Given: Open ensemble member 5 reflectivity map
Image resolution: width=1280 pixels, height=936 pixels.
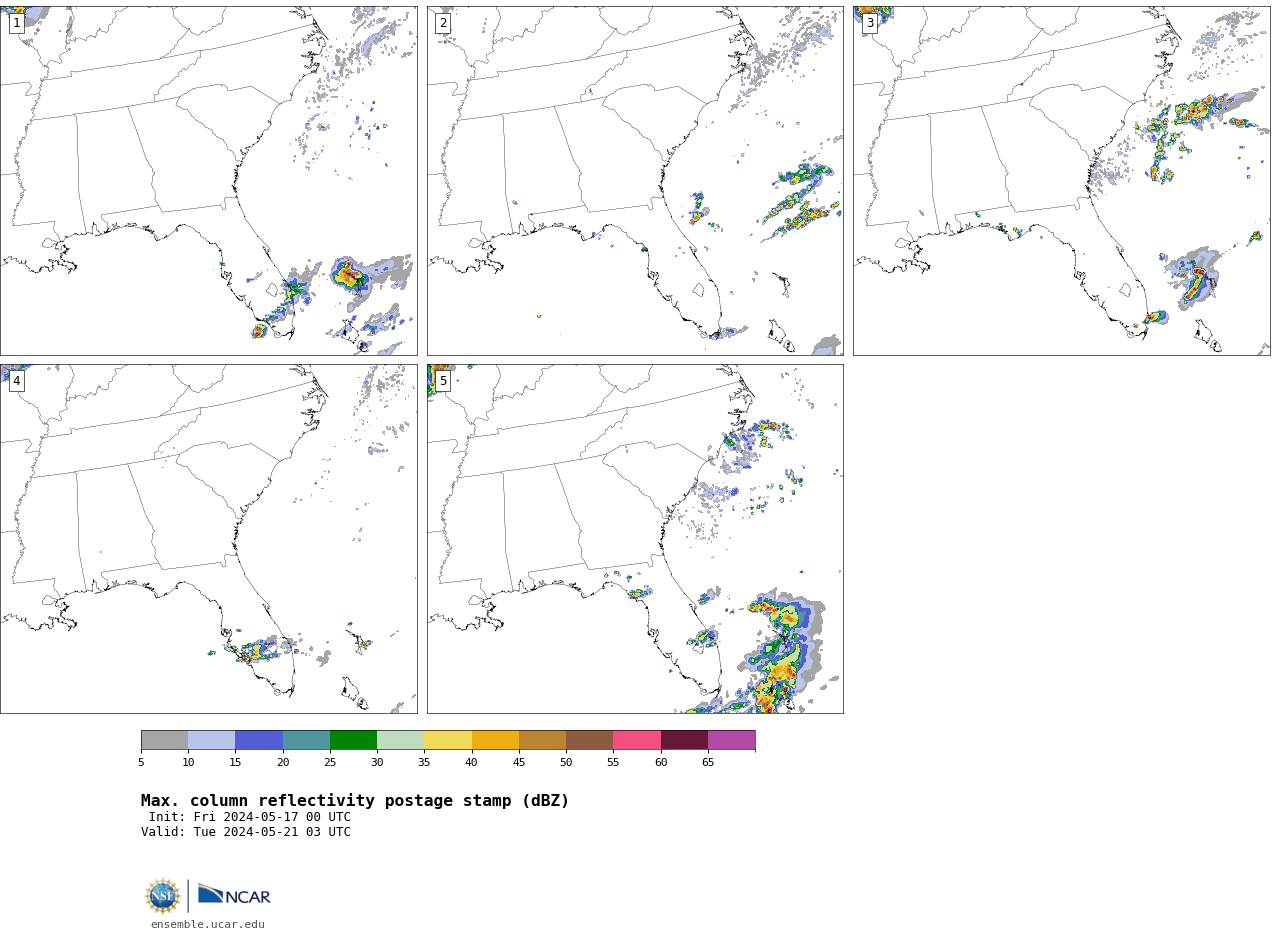Looking at the screenshot, I should [635, 539].
